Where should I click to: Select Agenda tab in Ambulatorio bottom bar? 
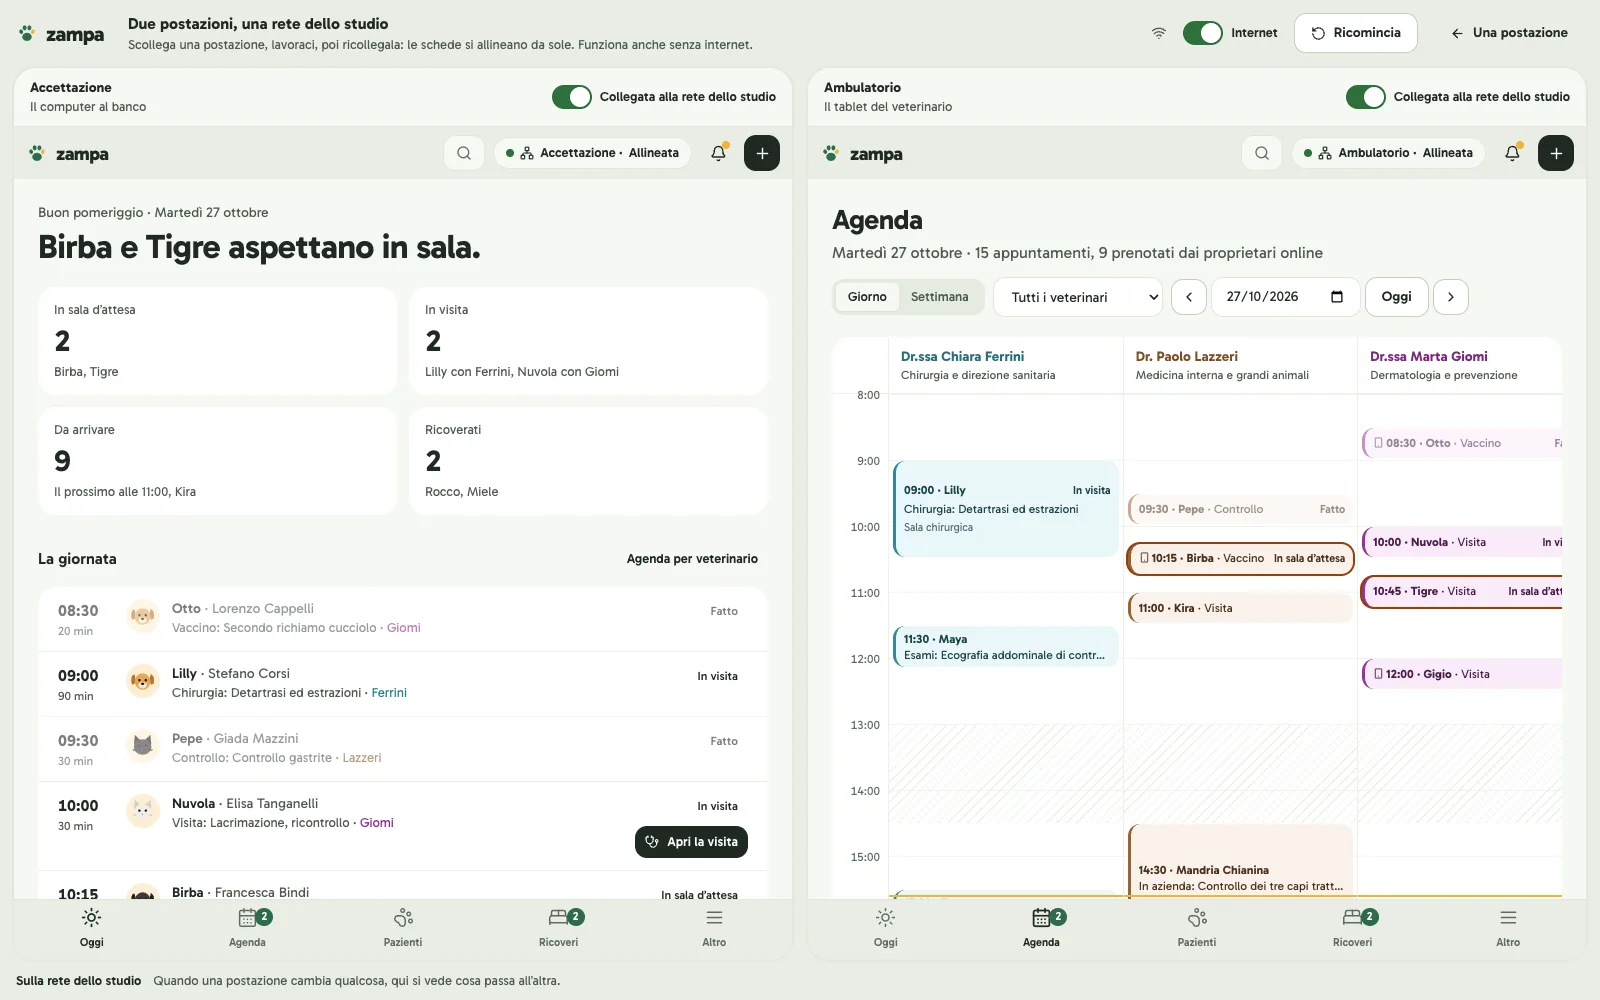(1041, 928)
